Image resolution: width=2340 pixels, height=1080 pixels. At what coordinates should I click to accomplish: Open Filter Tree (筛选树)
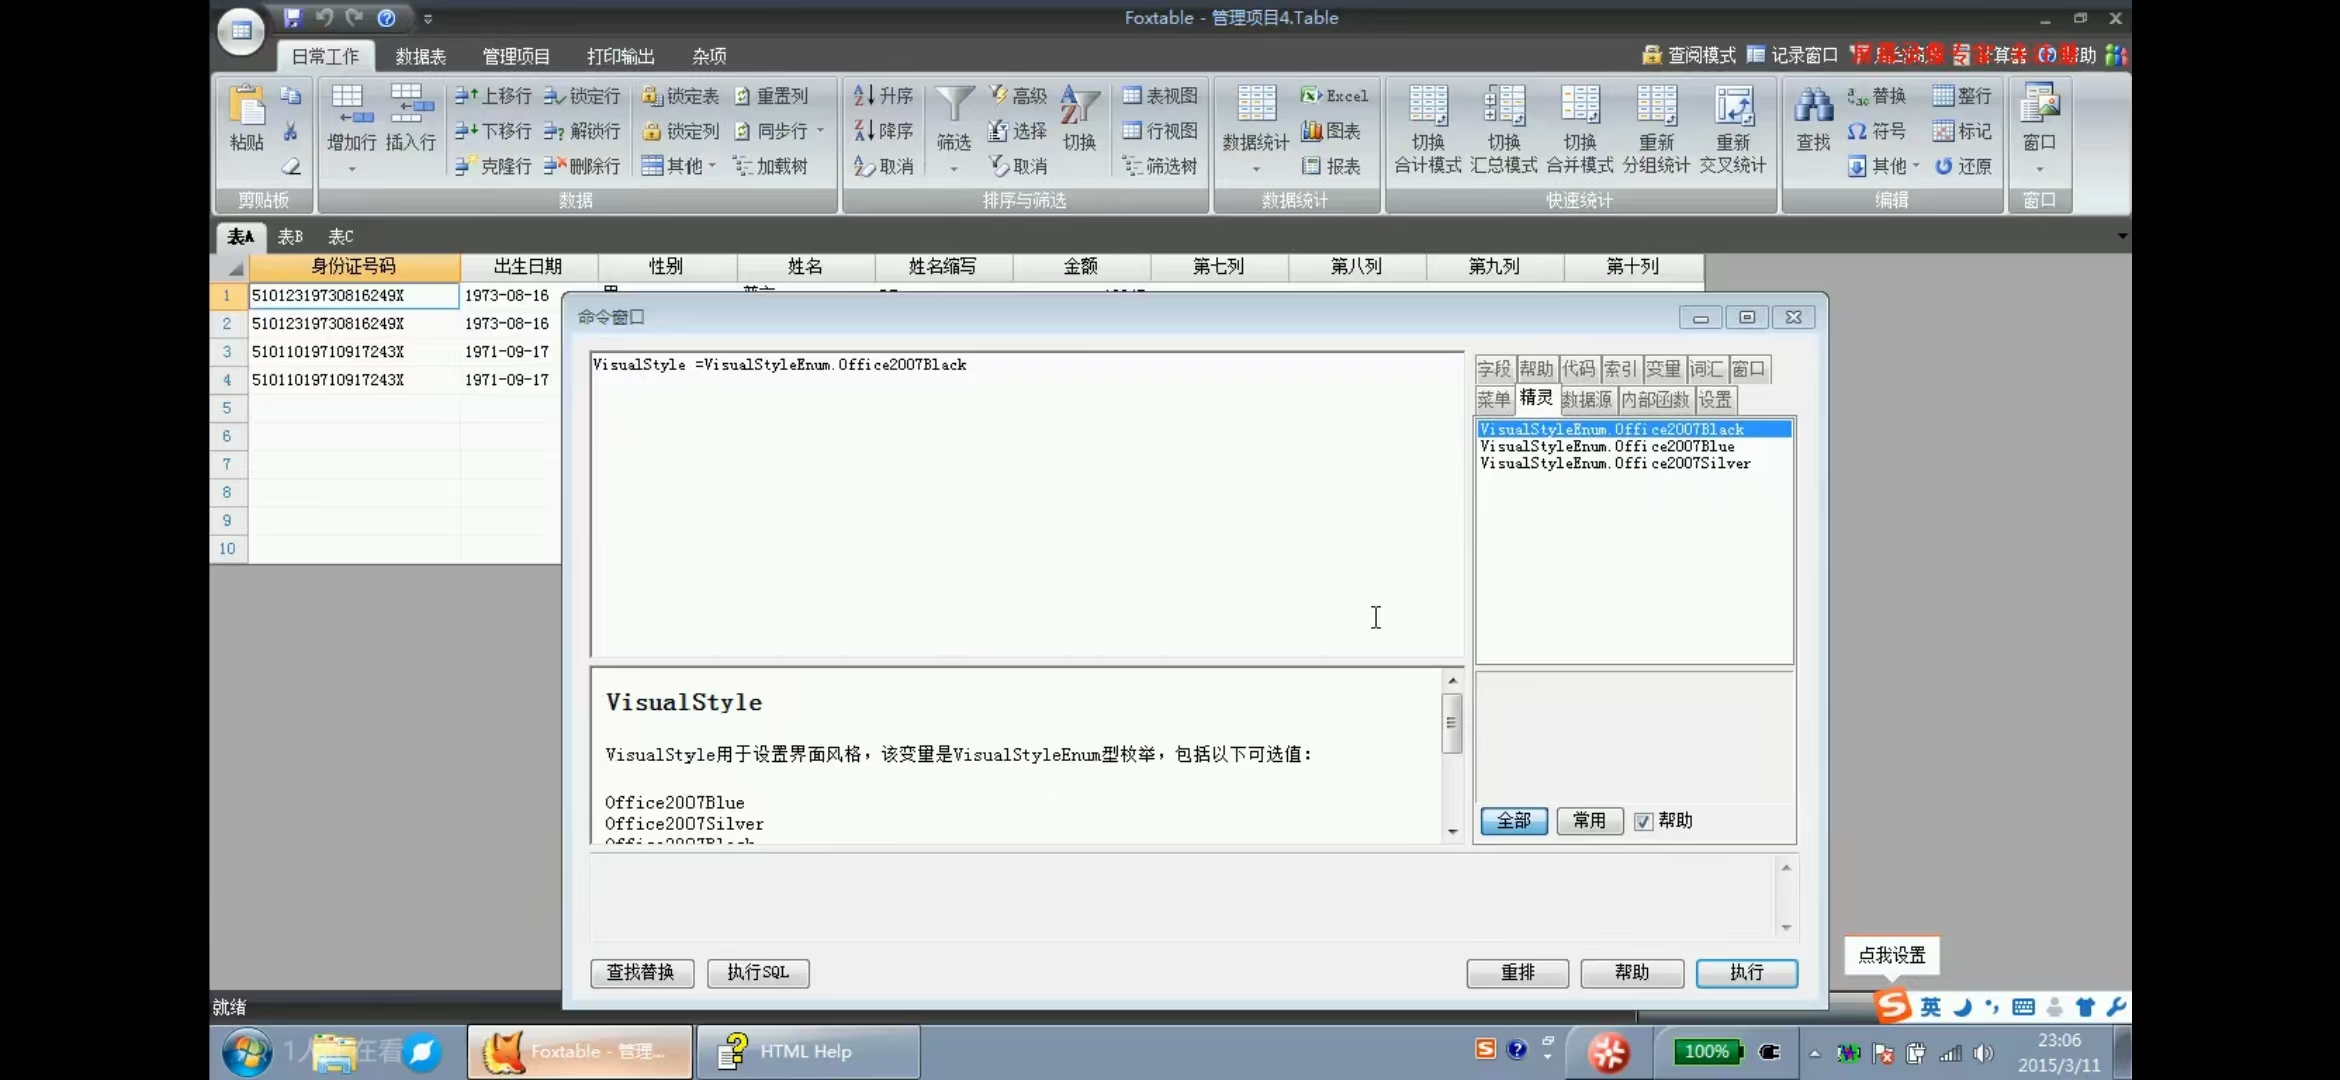(1160, 166)
